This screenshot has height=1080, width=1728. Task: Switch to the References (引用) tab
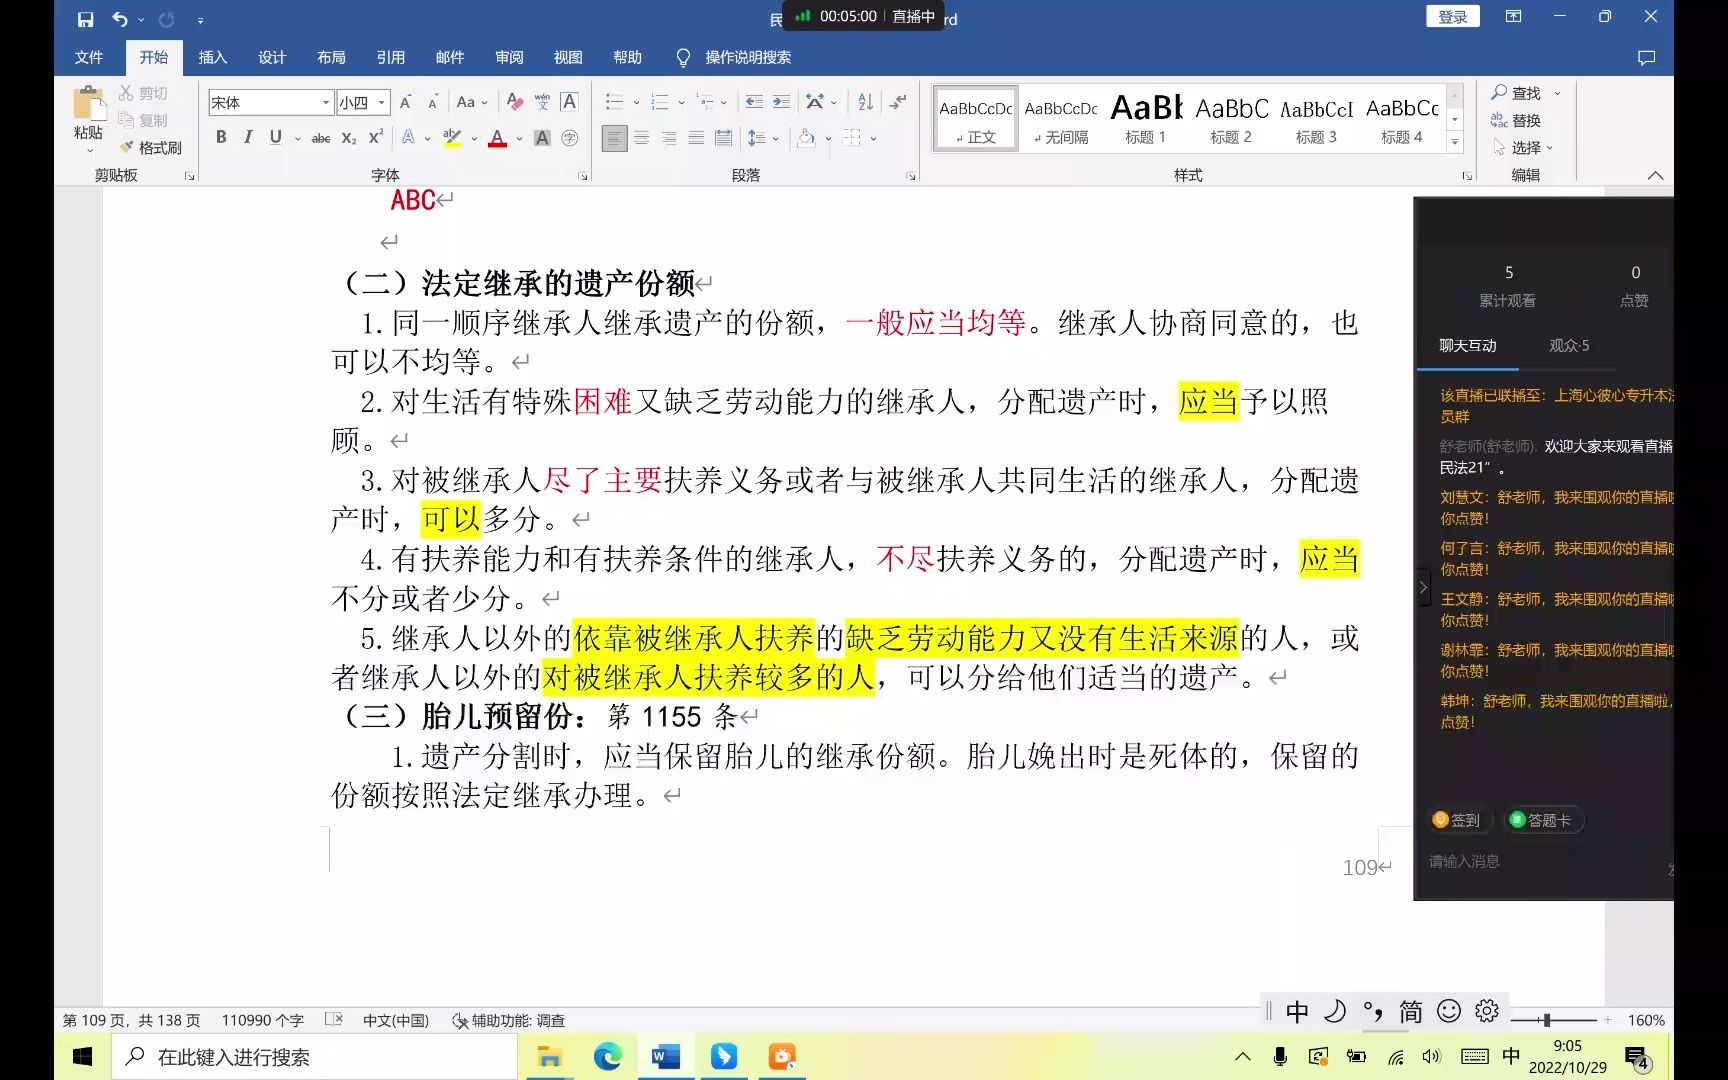pyautogui.click(x=391, y=57)
